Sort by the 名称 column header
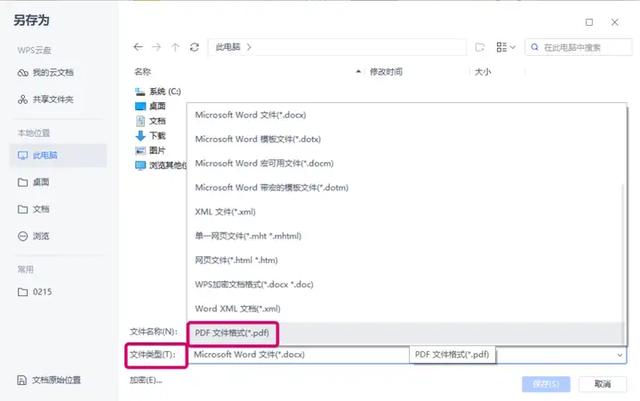The width and height of the screenshot is (640, 401). click(x=142, y=72)
